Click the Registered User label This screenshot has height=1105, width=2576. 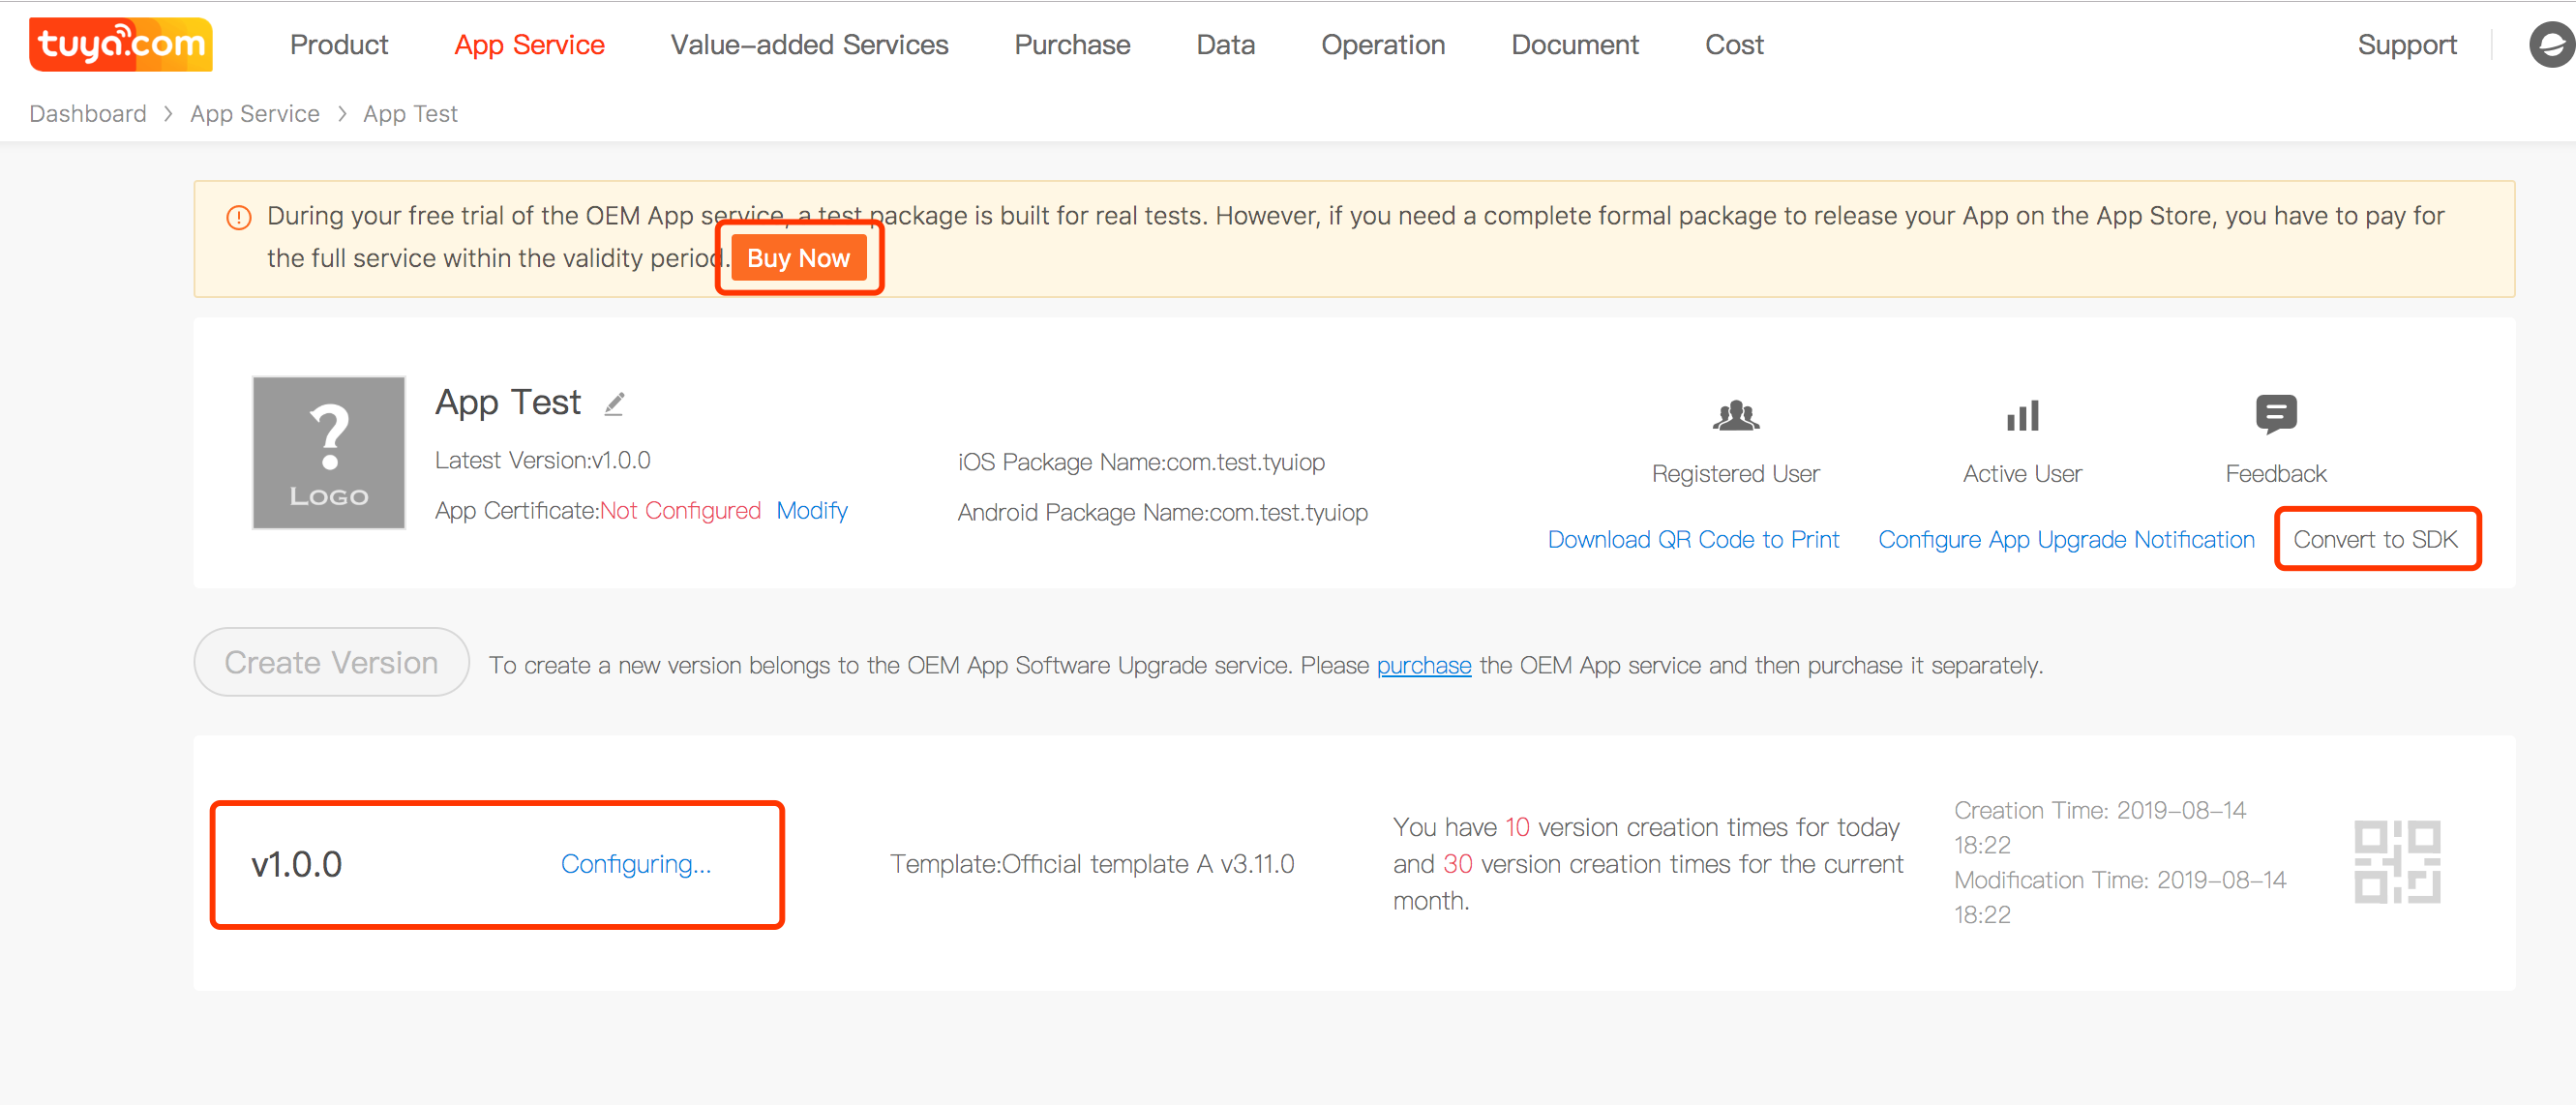point(1735,474)
